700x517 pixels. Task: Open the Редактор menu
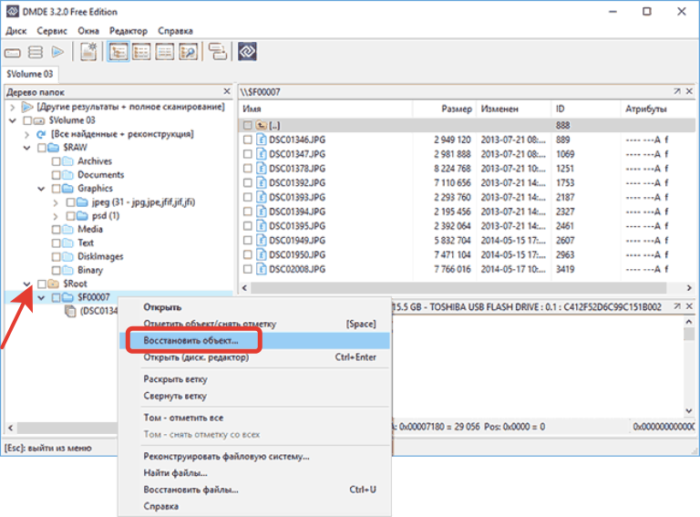pyautogui.click(x=128, y=31)
